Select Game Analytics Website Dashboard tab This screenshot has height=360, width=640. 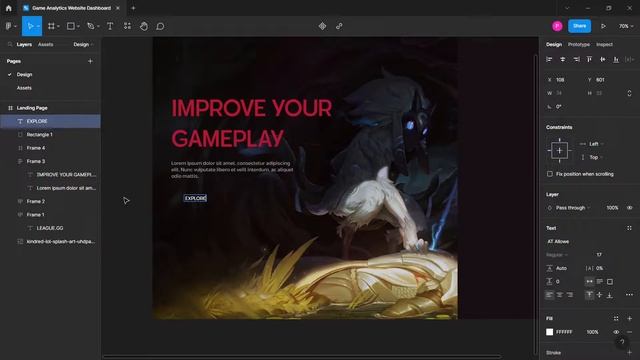(x=71, y=8)
